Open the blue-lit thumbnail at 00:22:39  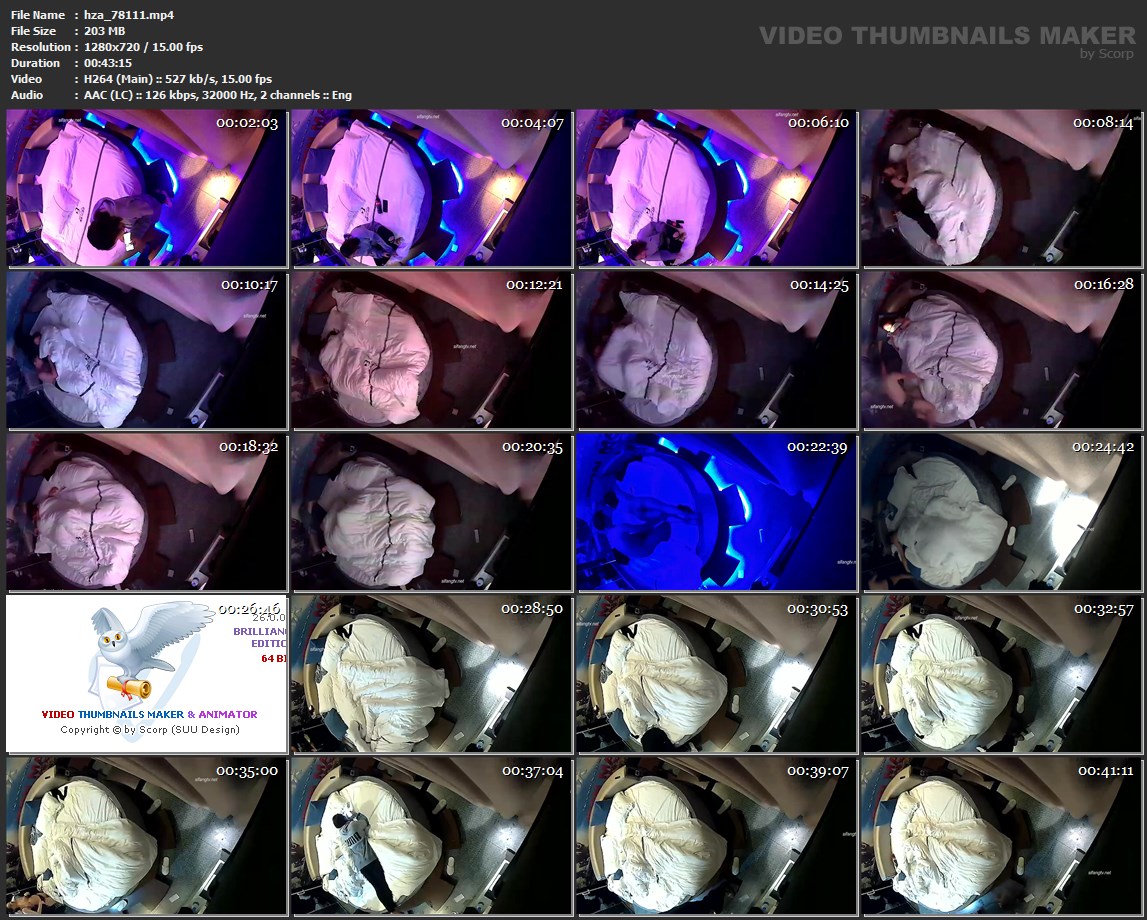[x=716, y=512]
